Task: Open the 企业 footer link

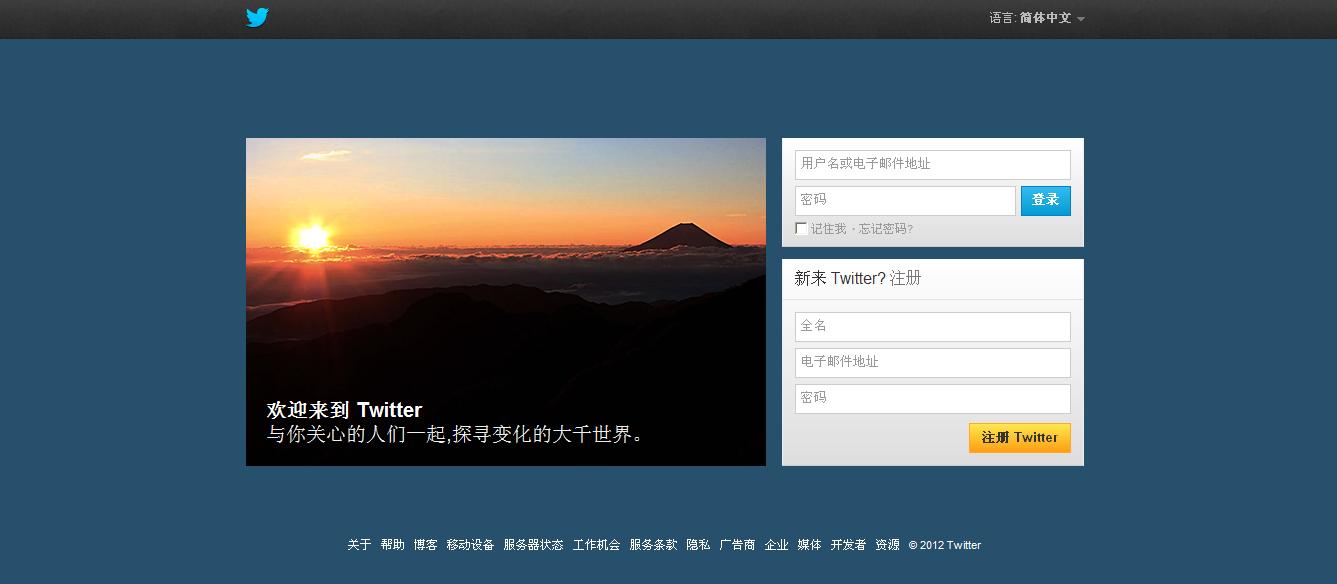Action: pos(776,545)
